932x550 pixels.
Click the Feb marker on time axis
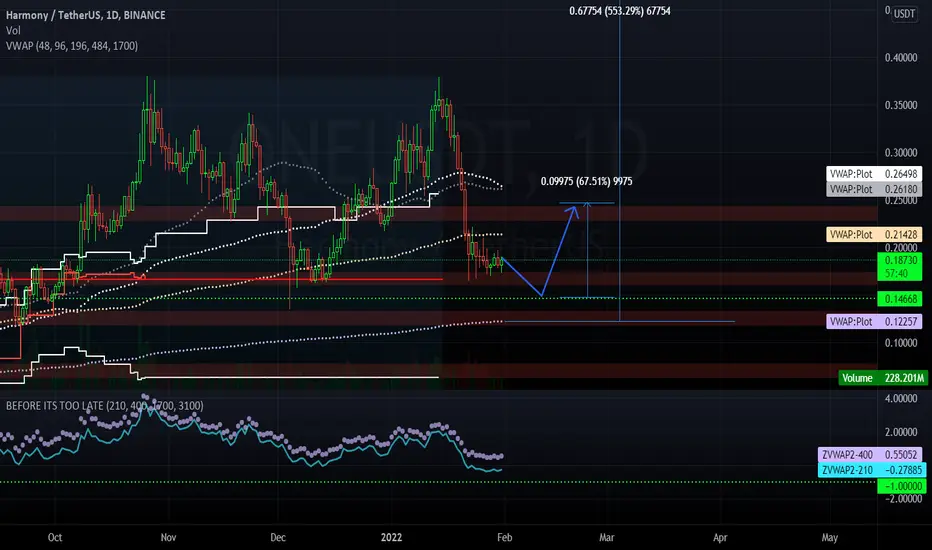point(504,537)
